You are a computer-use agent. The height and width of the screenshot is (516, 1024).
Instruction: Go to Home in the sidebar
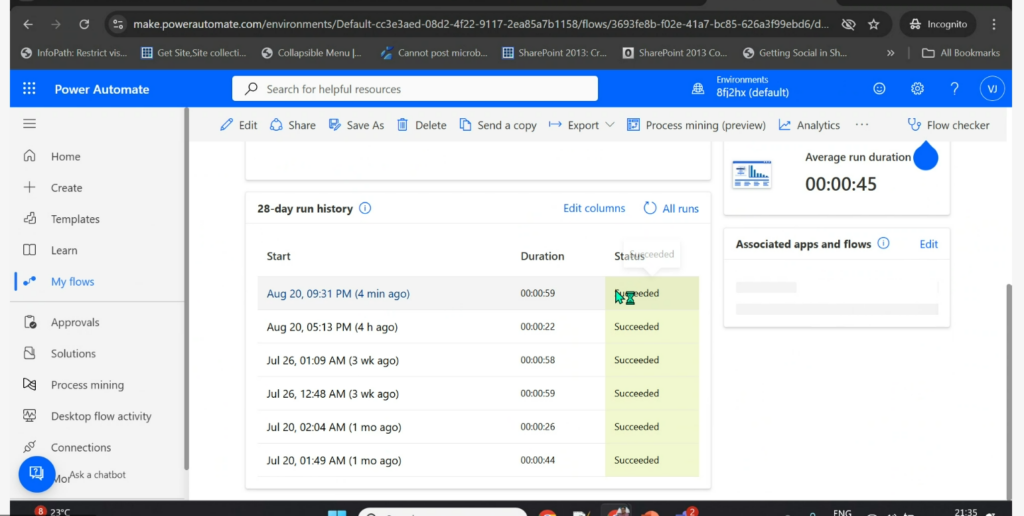click(65, 157)
